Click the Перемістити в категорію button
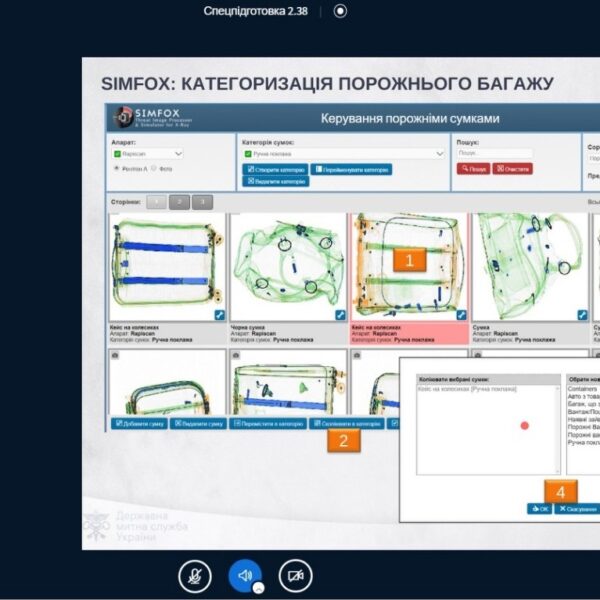The width and height of the screenshot is (600, 600). [268, 424]
